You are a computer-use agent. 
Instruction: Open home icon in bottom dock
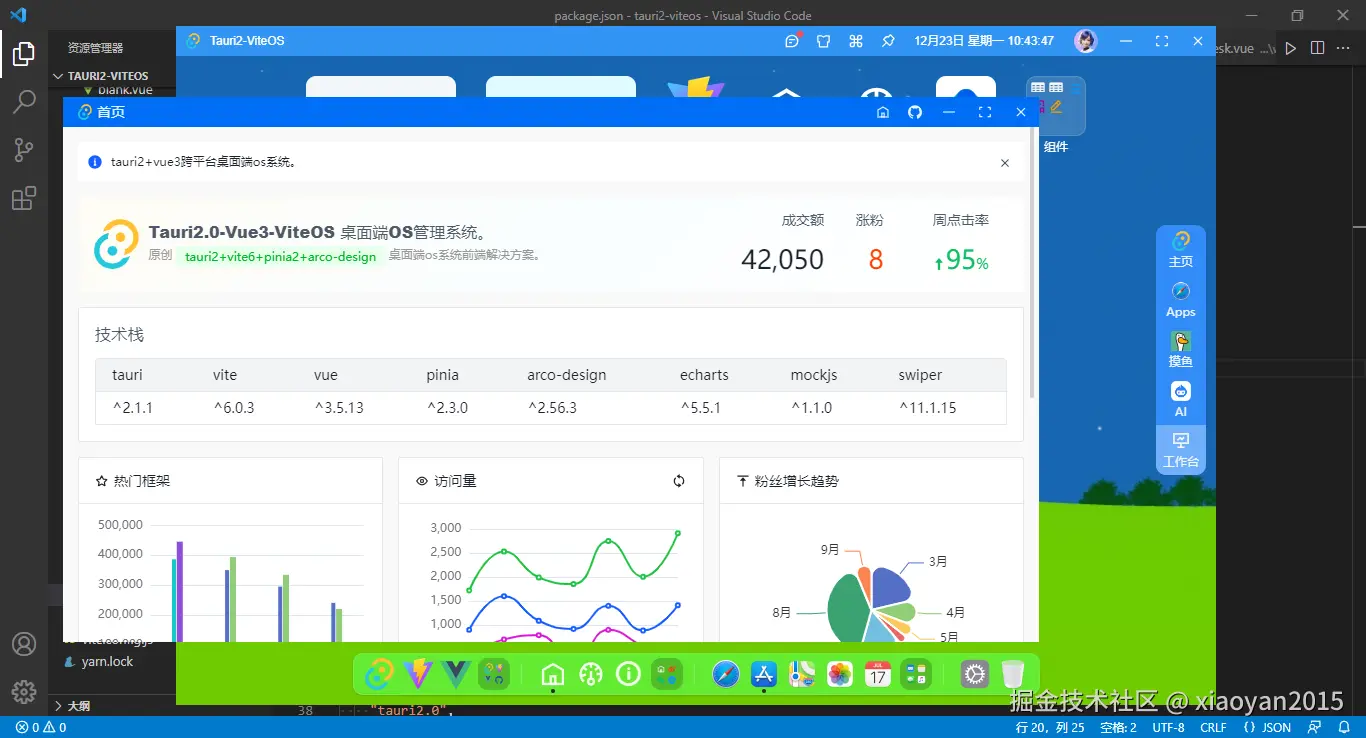click(553, 675)
